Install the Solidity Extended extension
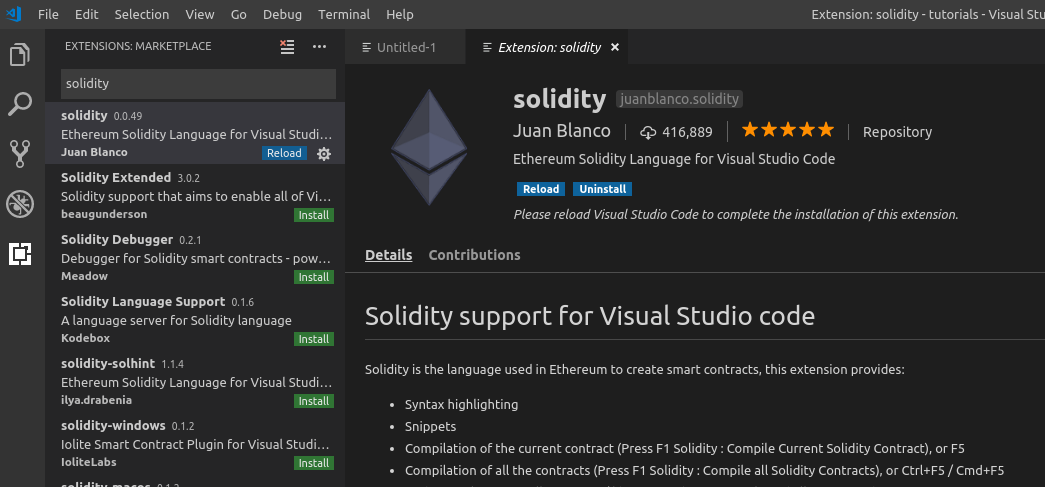Screen dimensions: 1045x487 (x=314, y=215)
